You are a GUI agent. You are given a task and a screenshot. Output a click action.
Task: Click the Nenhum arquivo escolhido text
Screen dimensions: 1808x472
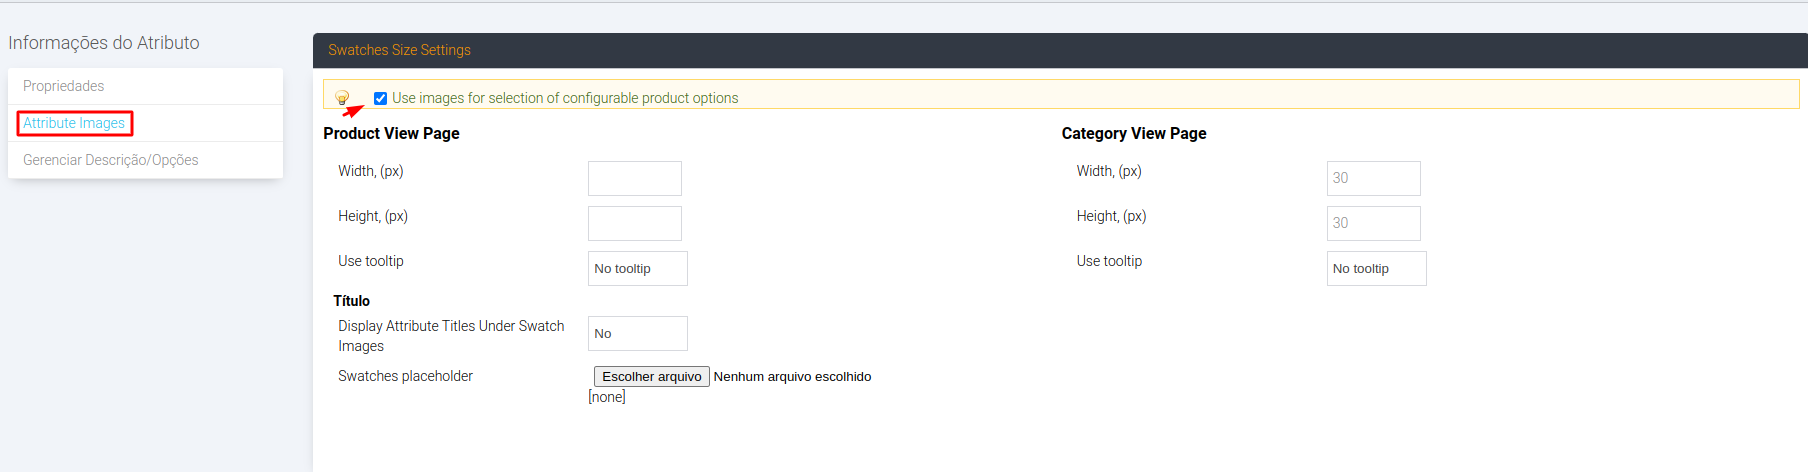point(792,376)
